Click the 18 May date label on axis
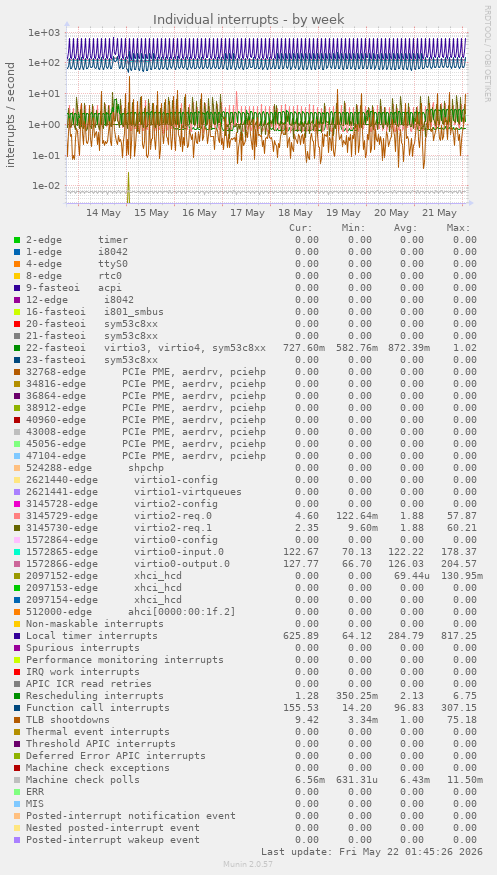Viewport: 497px width, 875px height. click(x=295, y=213)
